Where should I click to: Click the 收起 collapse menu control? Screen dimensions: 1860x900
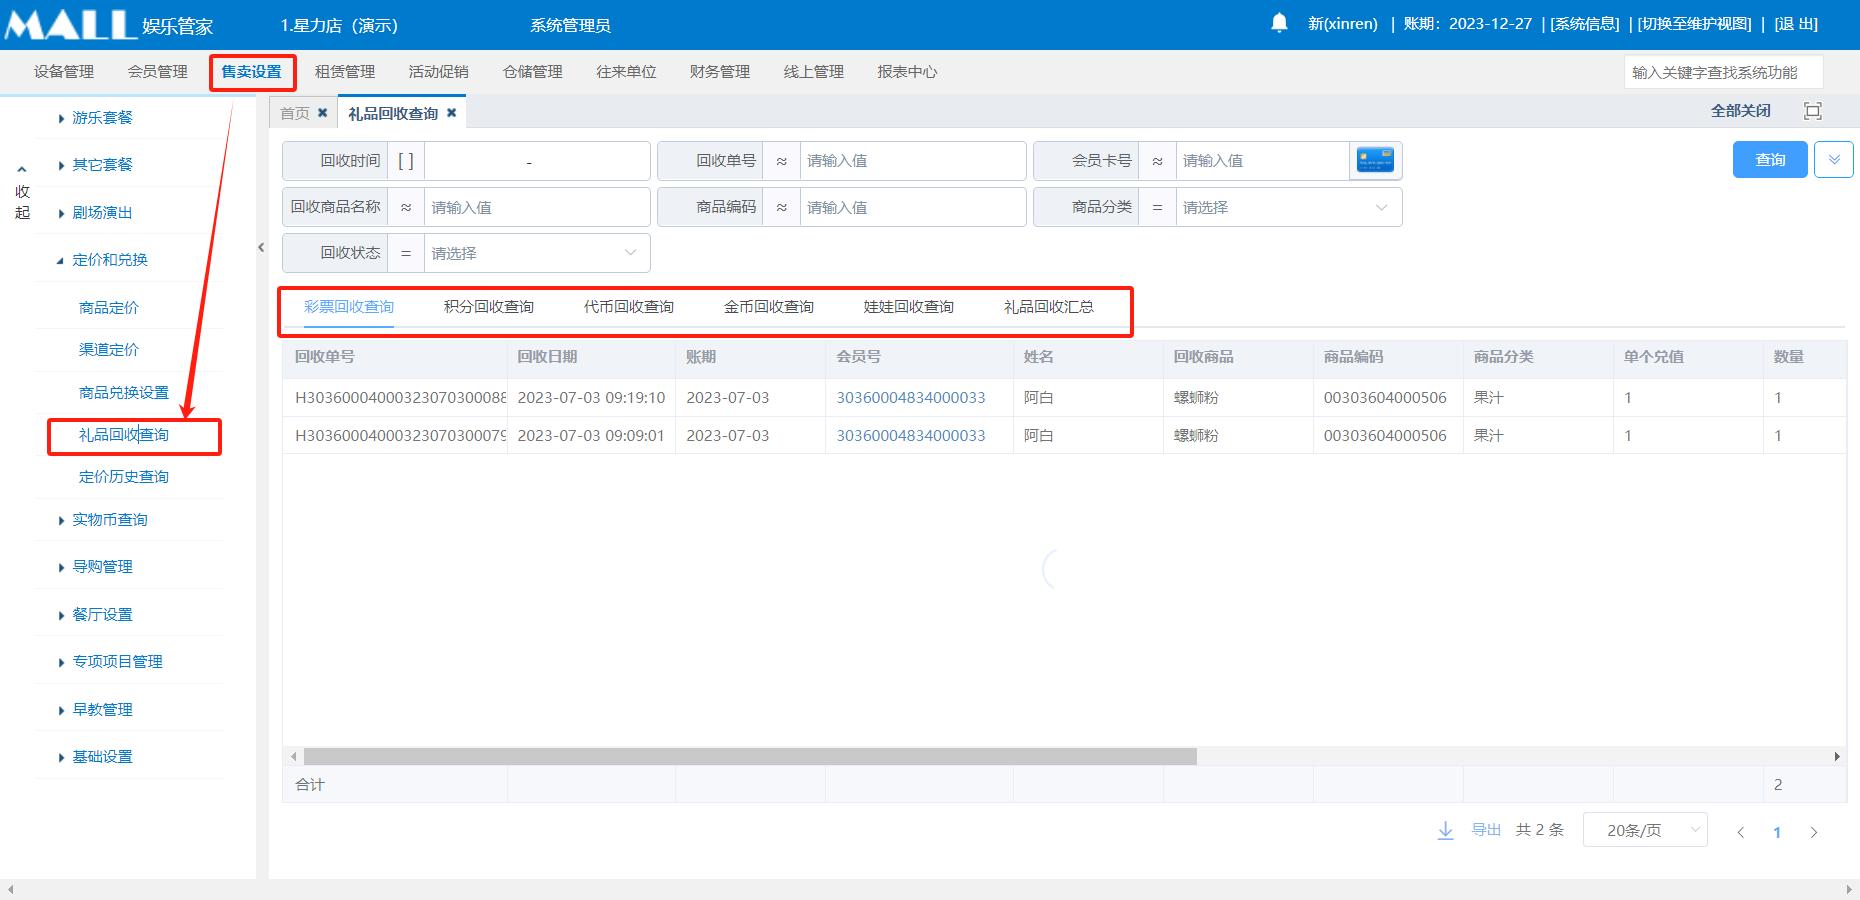click(x=22, y=192)
